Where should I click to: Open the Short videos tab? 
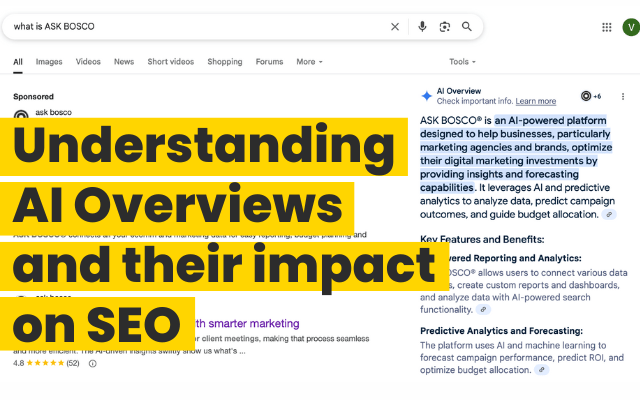coord(171,62)
